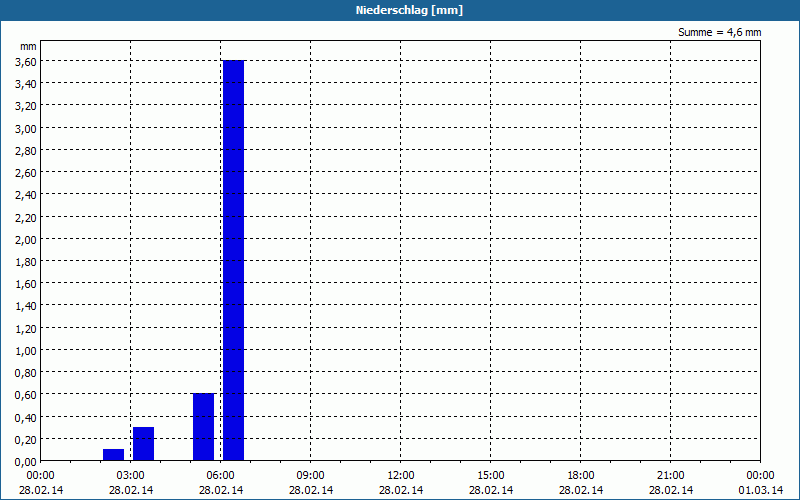800x500 pixels.
Task: Pick y-axis value 2,60
Action: [26, 172]
